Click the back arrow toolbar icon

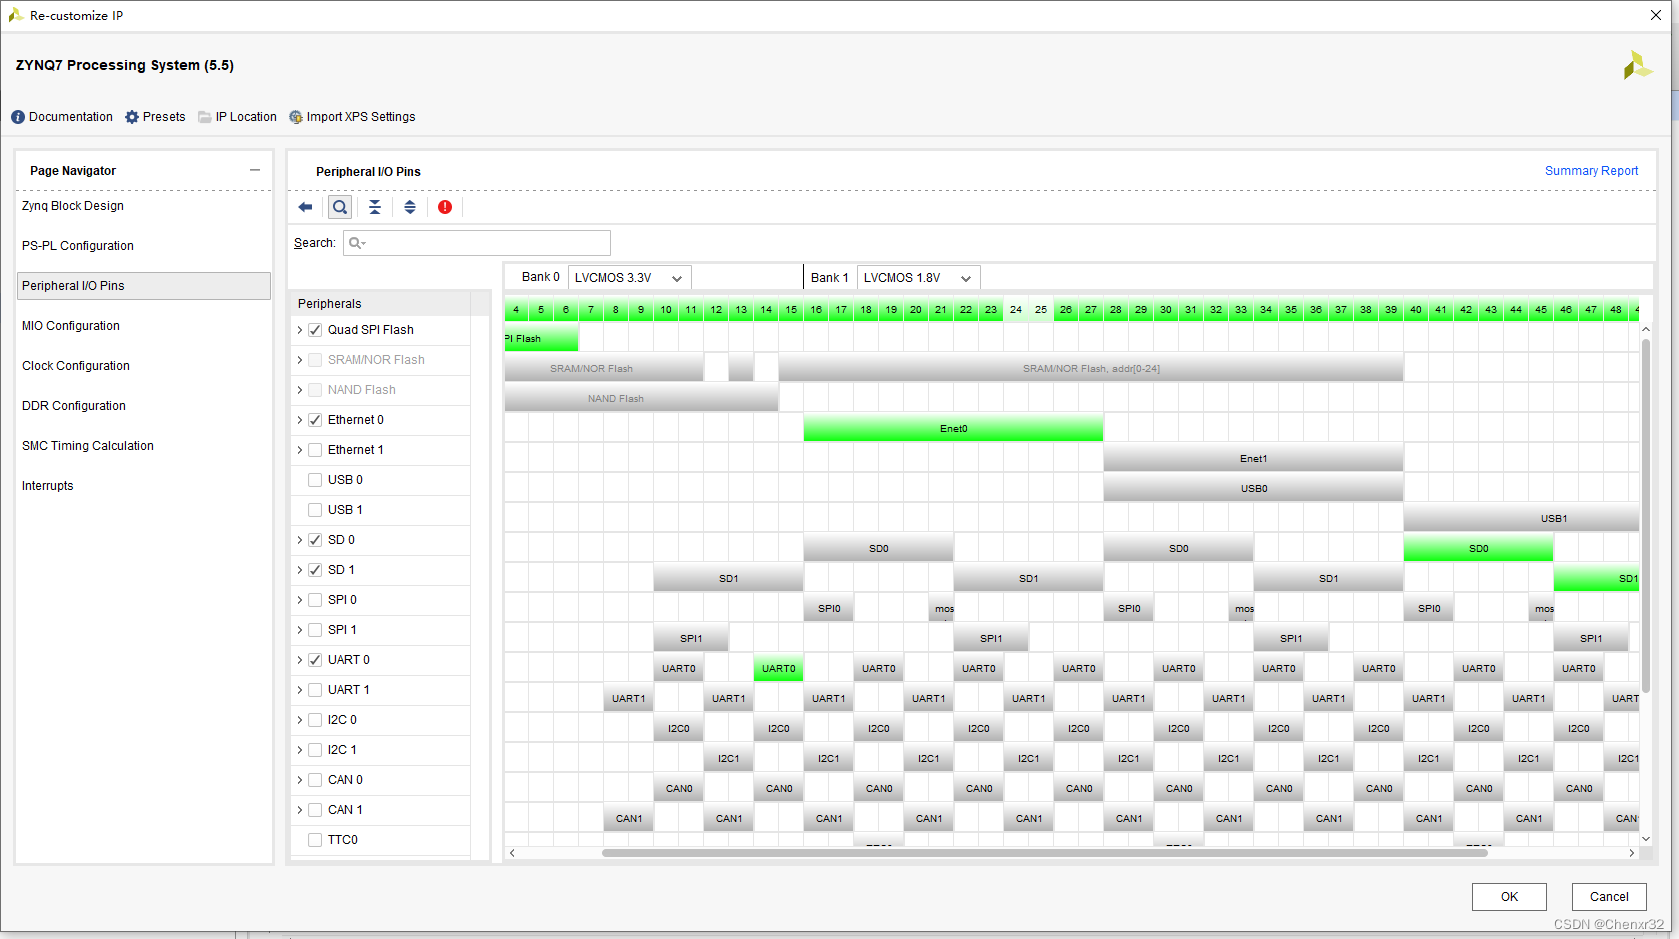click(305, 207)
